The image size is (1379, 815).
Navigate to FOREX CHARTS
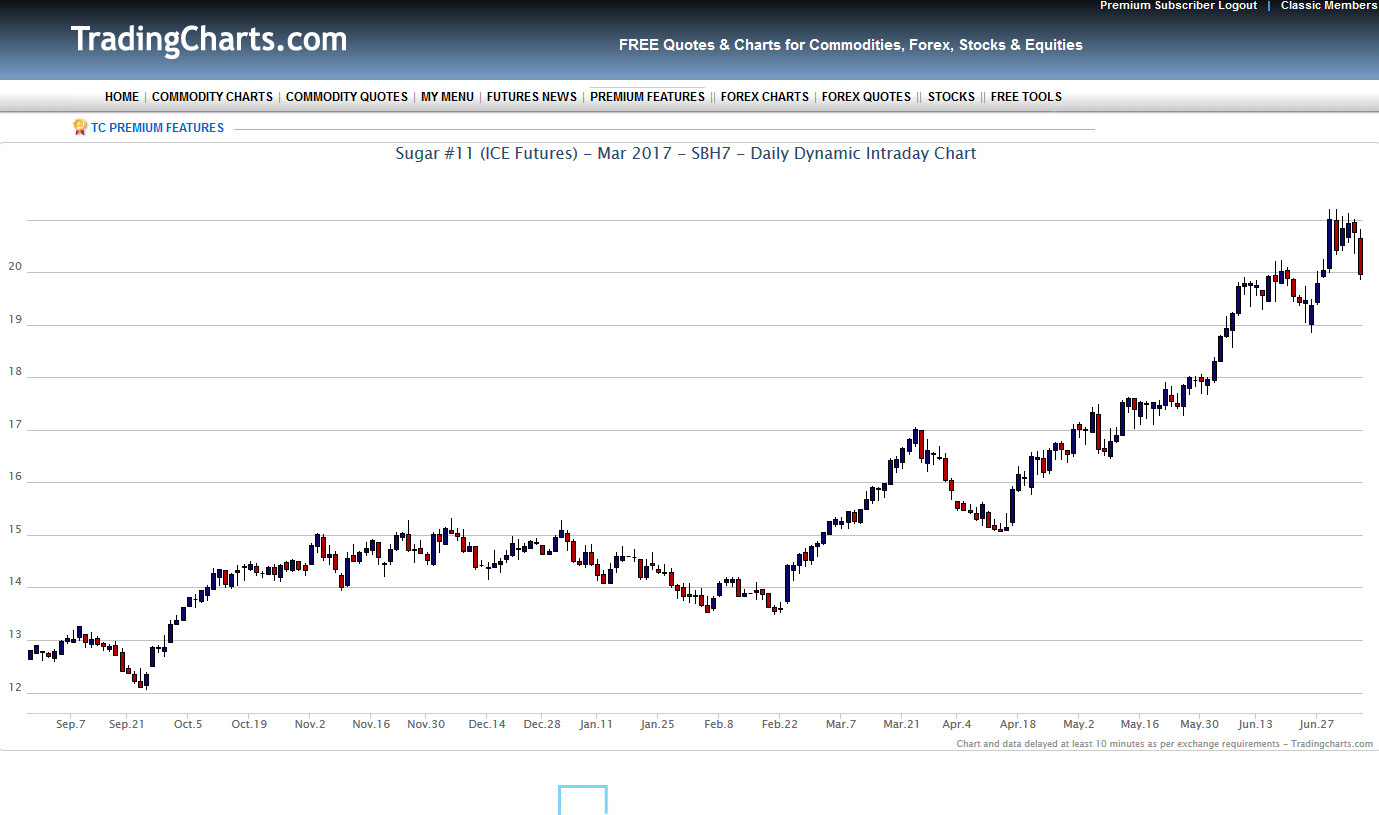[x=764, y=97]
